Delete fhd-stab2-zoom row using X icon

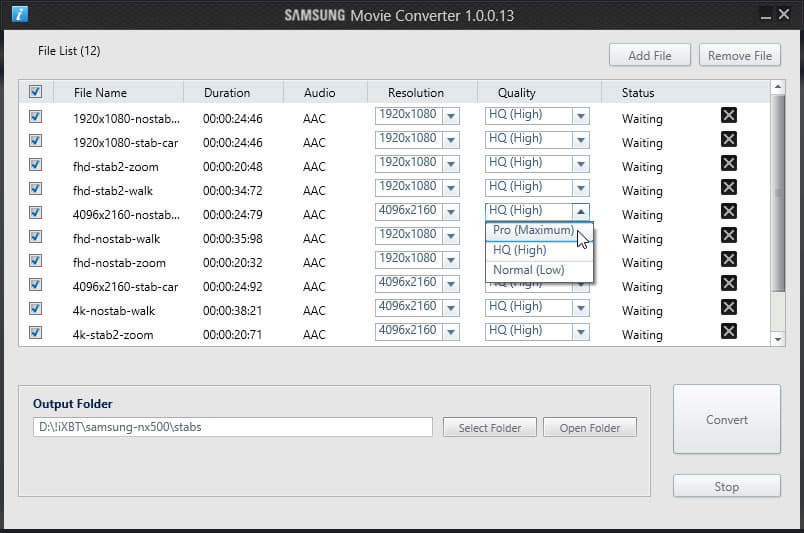coord(729,163)
